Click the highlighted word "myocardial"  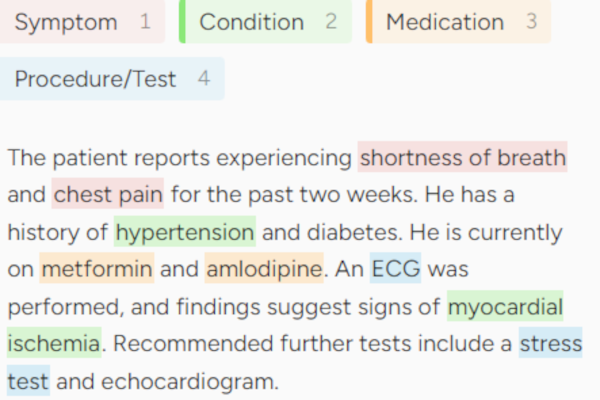click(x=505, y=306)
